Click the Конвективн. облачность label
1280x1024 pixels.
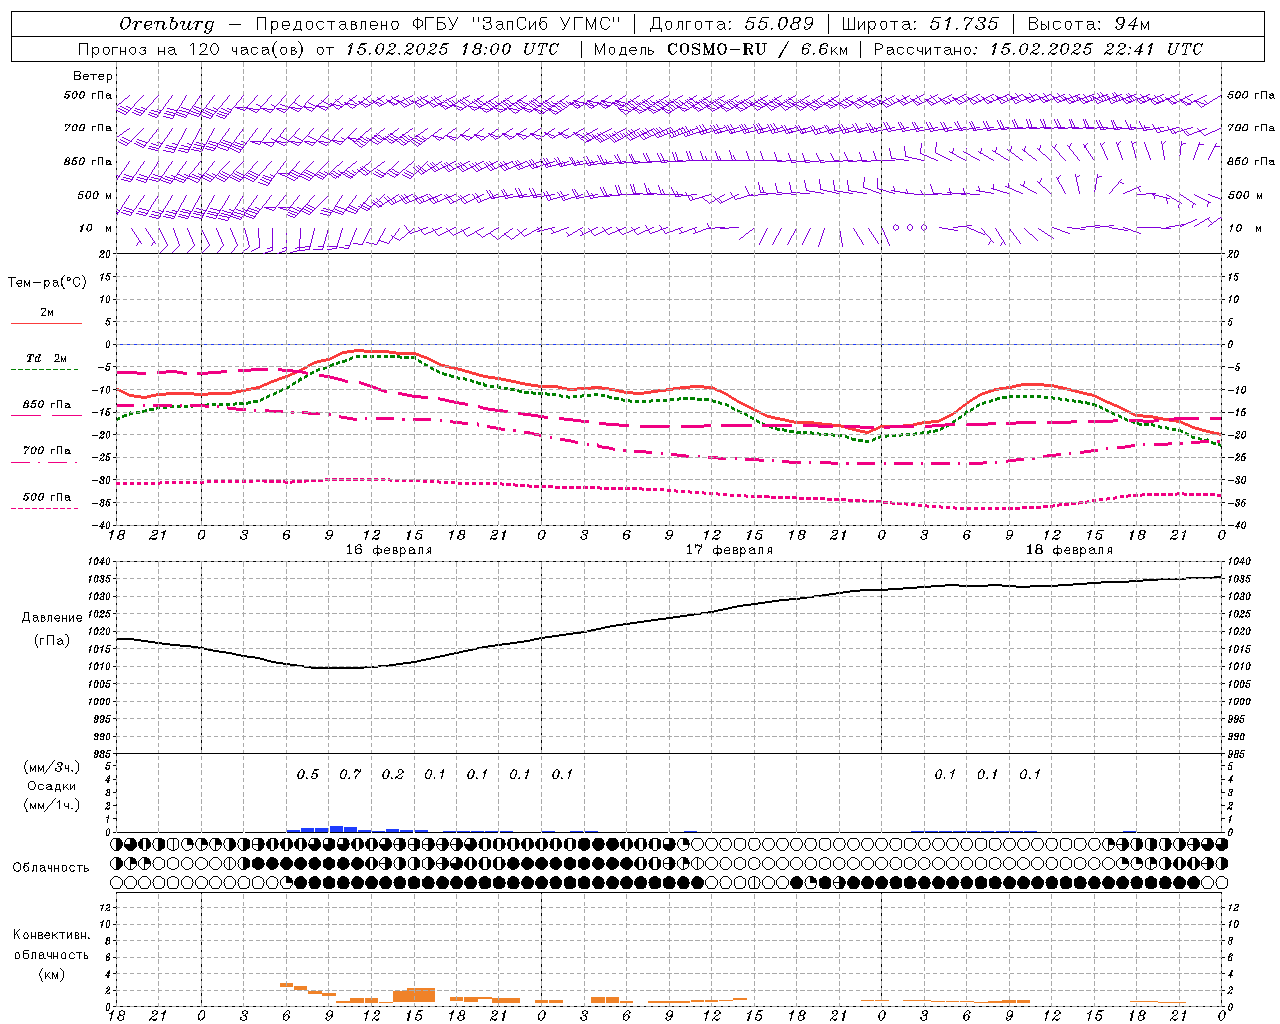pos(51,945)
